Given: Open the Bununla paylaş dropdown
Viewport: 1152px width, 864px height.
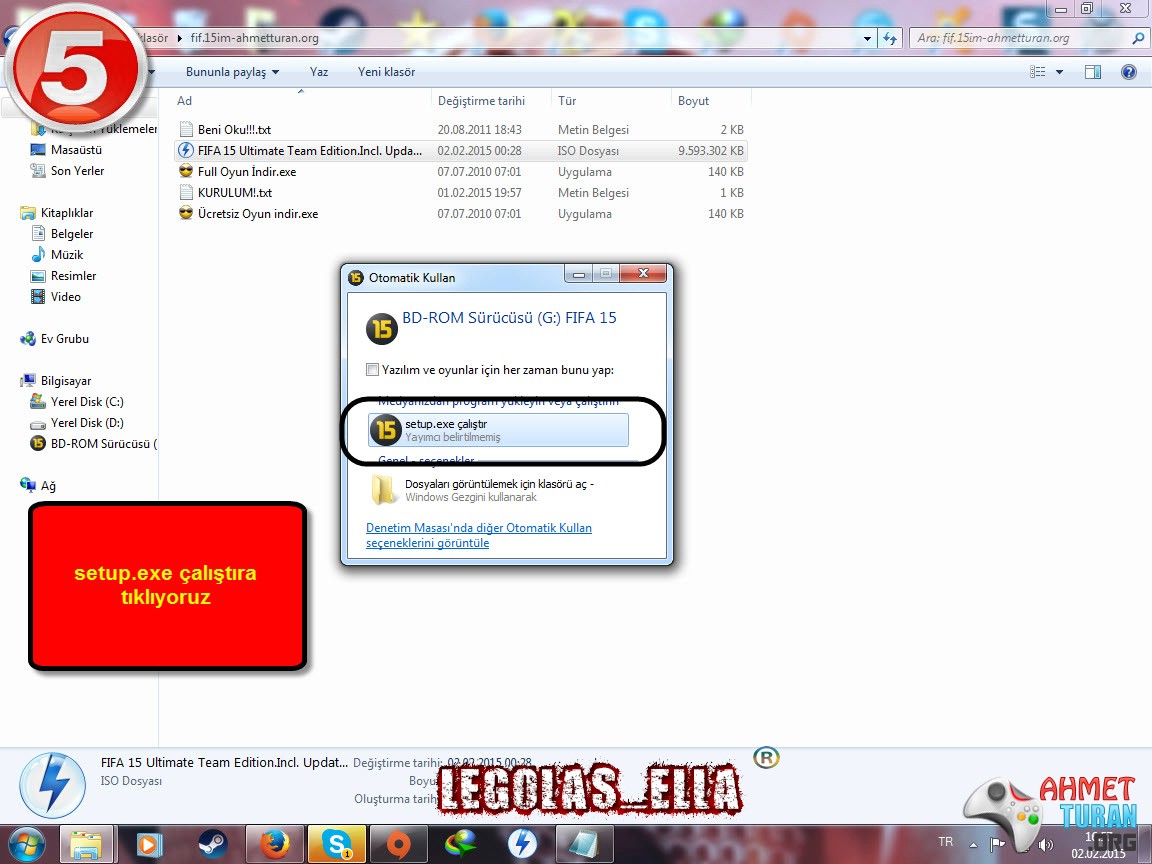Looking at the screenshot, I should (232, 72).
